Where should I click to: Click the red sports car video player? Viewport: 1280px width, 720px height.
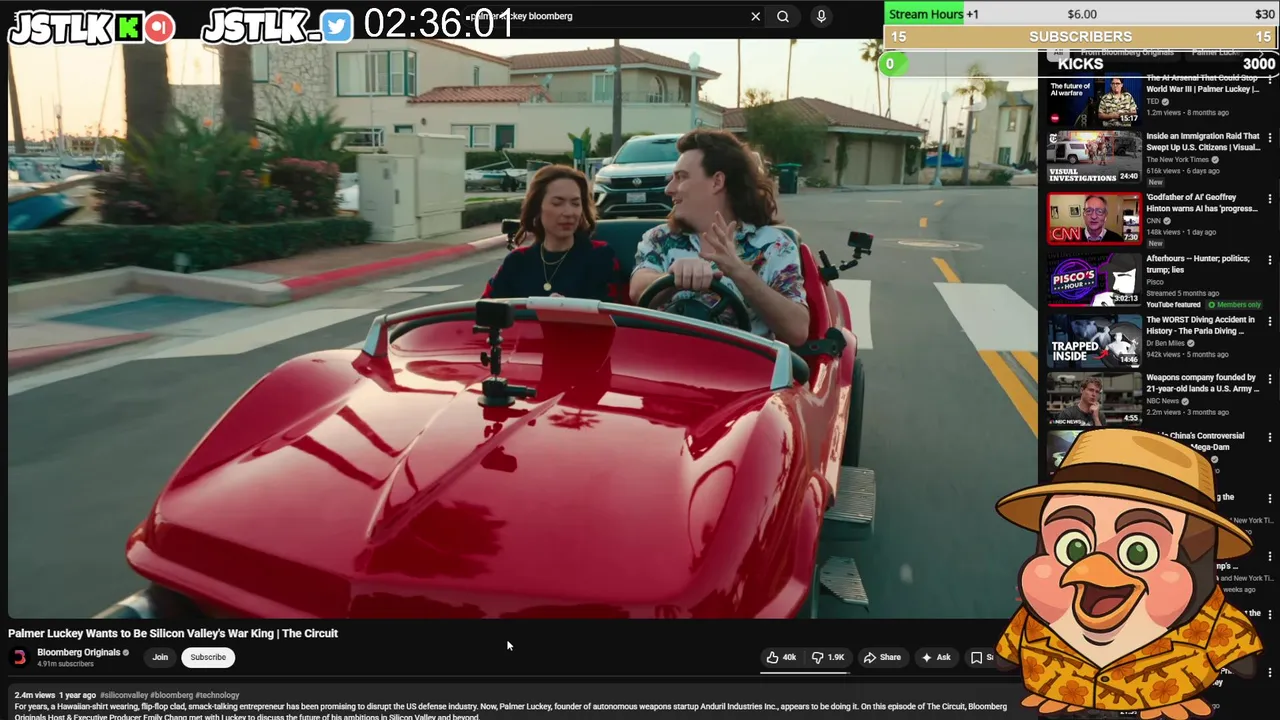point(521,329)
